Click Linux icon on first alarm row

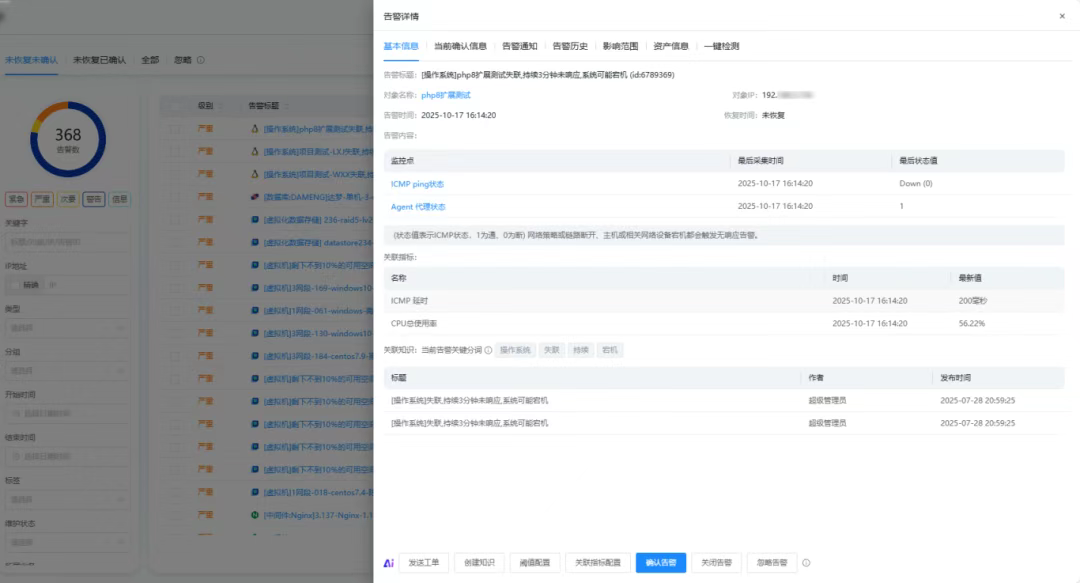coord(255,129)
